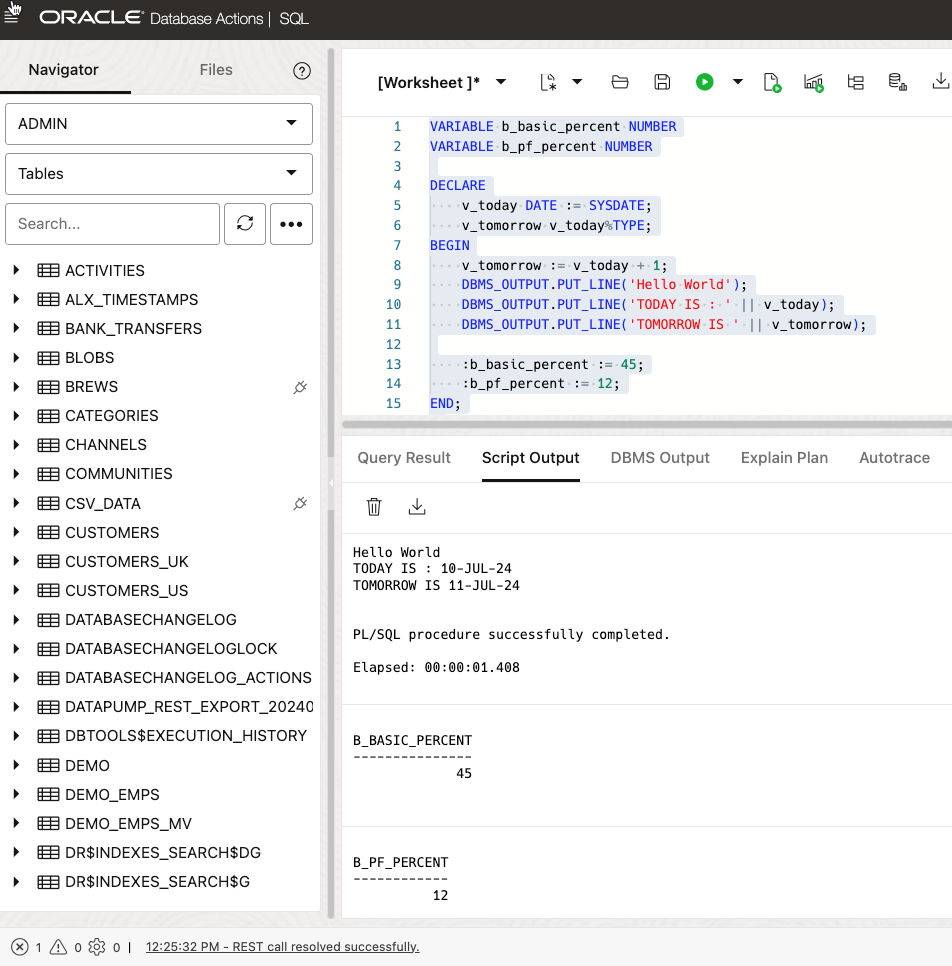952x966 pixels.
Task: Download the script output
Action: pos(417,506)
